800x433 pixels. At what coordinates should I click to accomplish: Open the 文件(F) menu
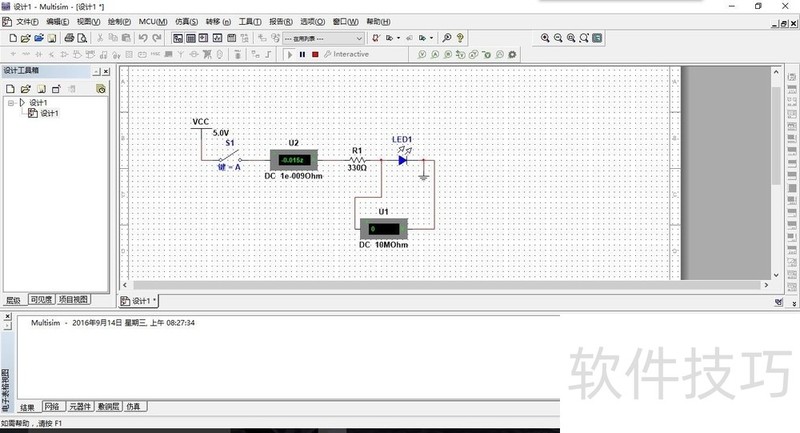(27, 21)
